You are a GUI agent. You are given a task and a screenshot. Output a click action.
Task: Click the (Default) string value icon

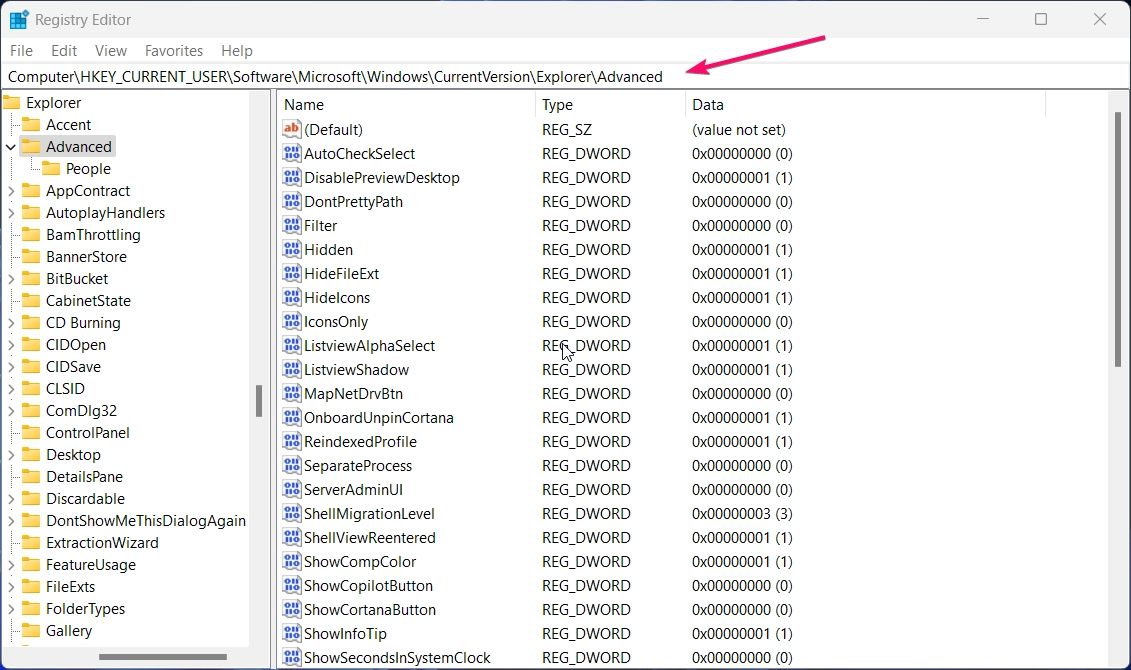pyautogui.click(x=291, y=129)
